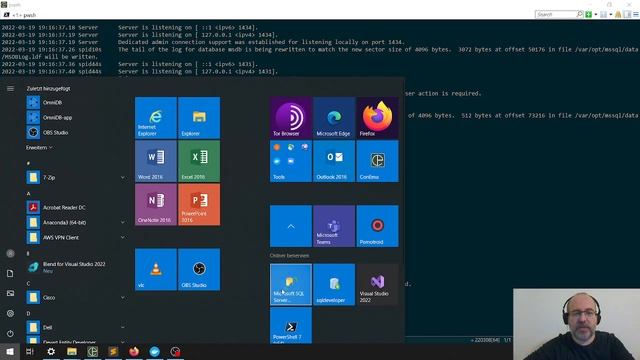The width and height of the screenshot is (640, 360).
Task: Launch the sqldeveloper tile
Action: [334, 284]
